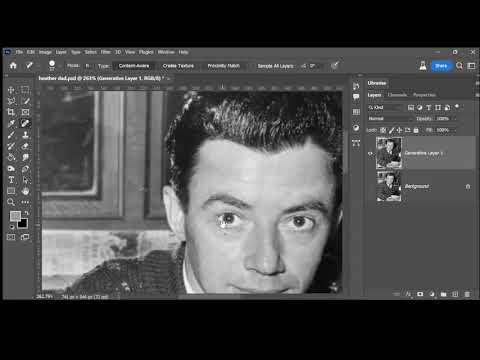Select the Eyedropper tool
Screen dimensions: 480x360
(x=11, y=123)
